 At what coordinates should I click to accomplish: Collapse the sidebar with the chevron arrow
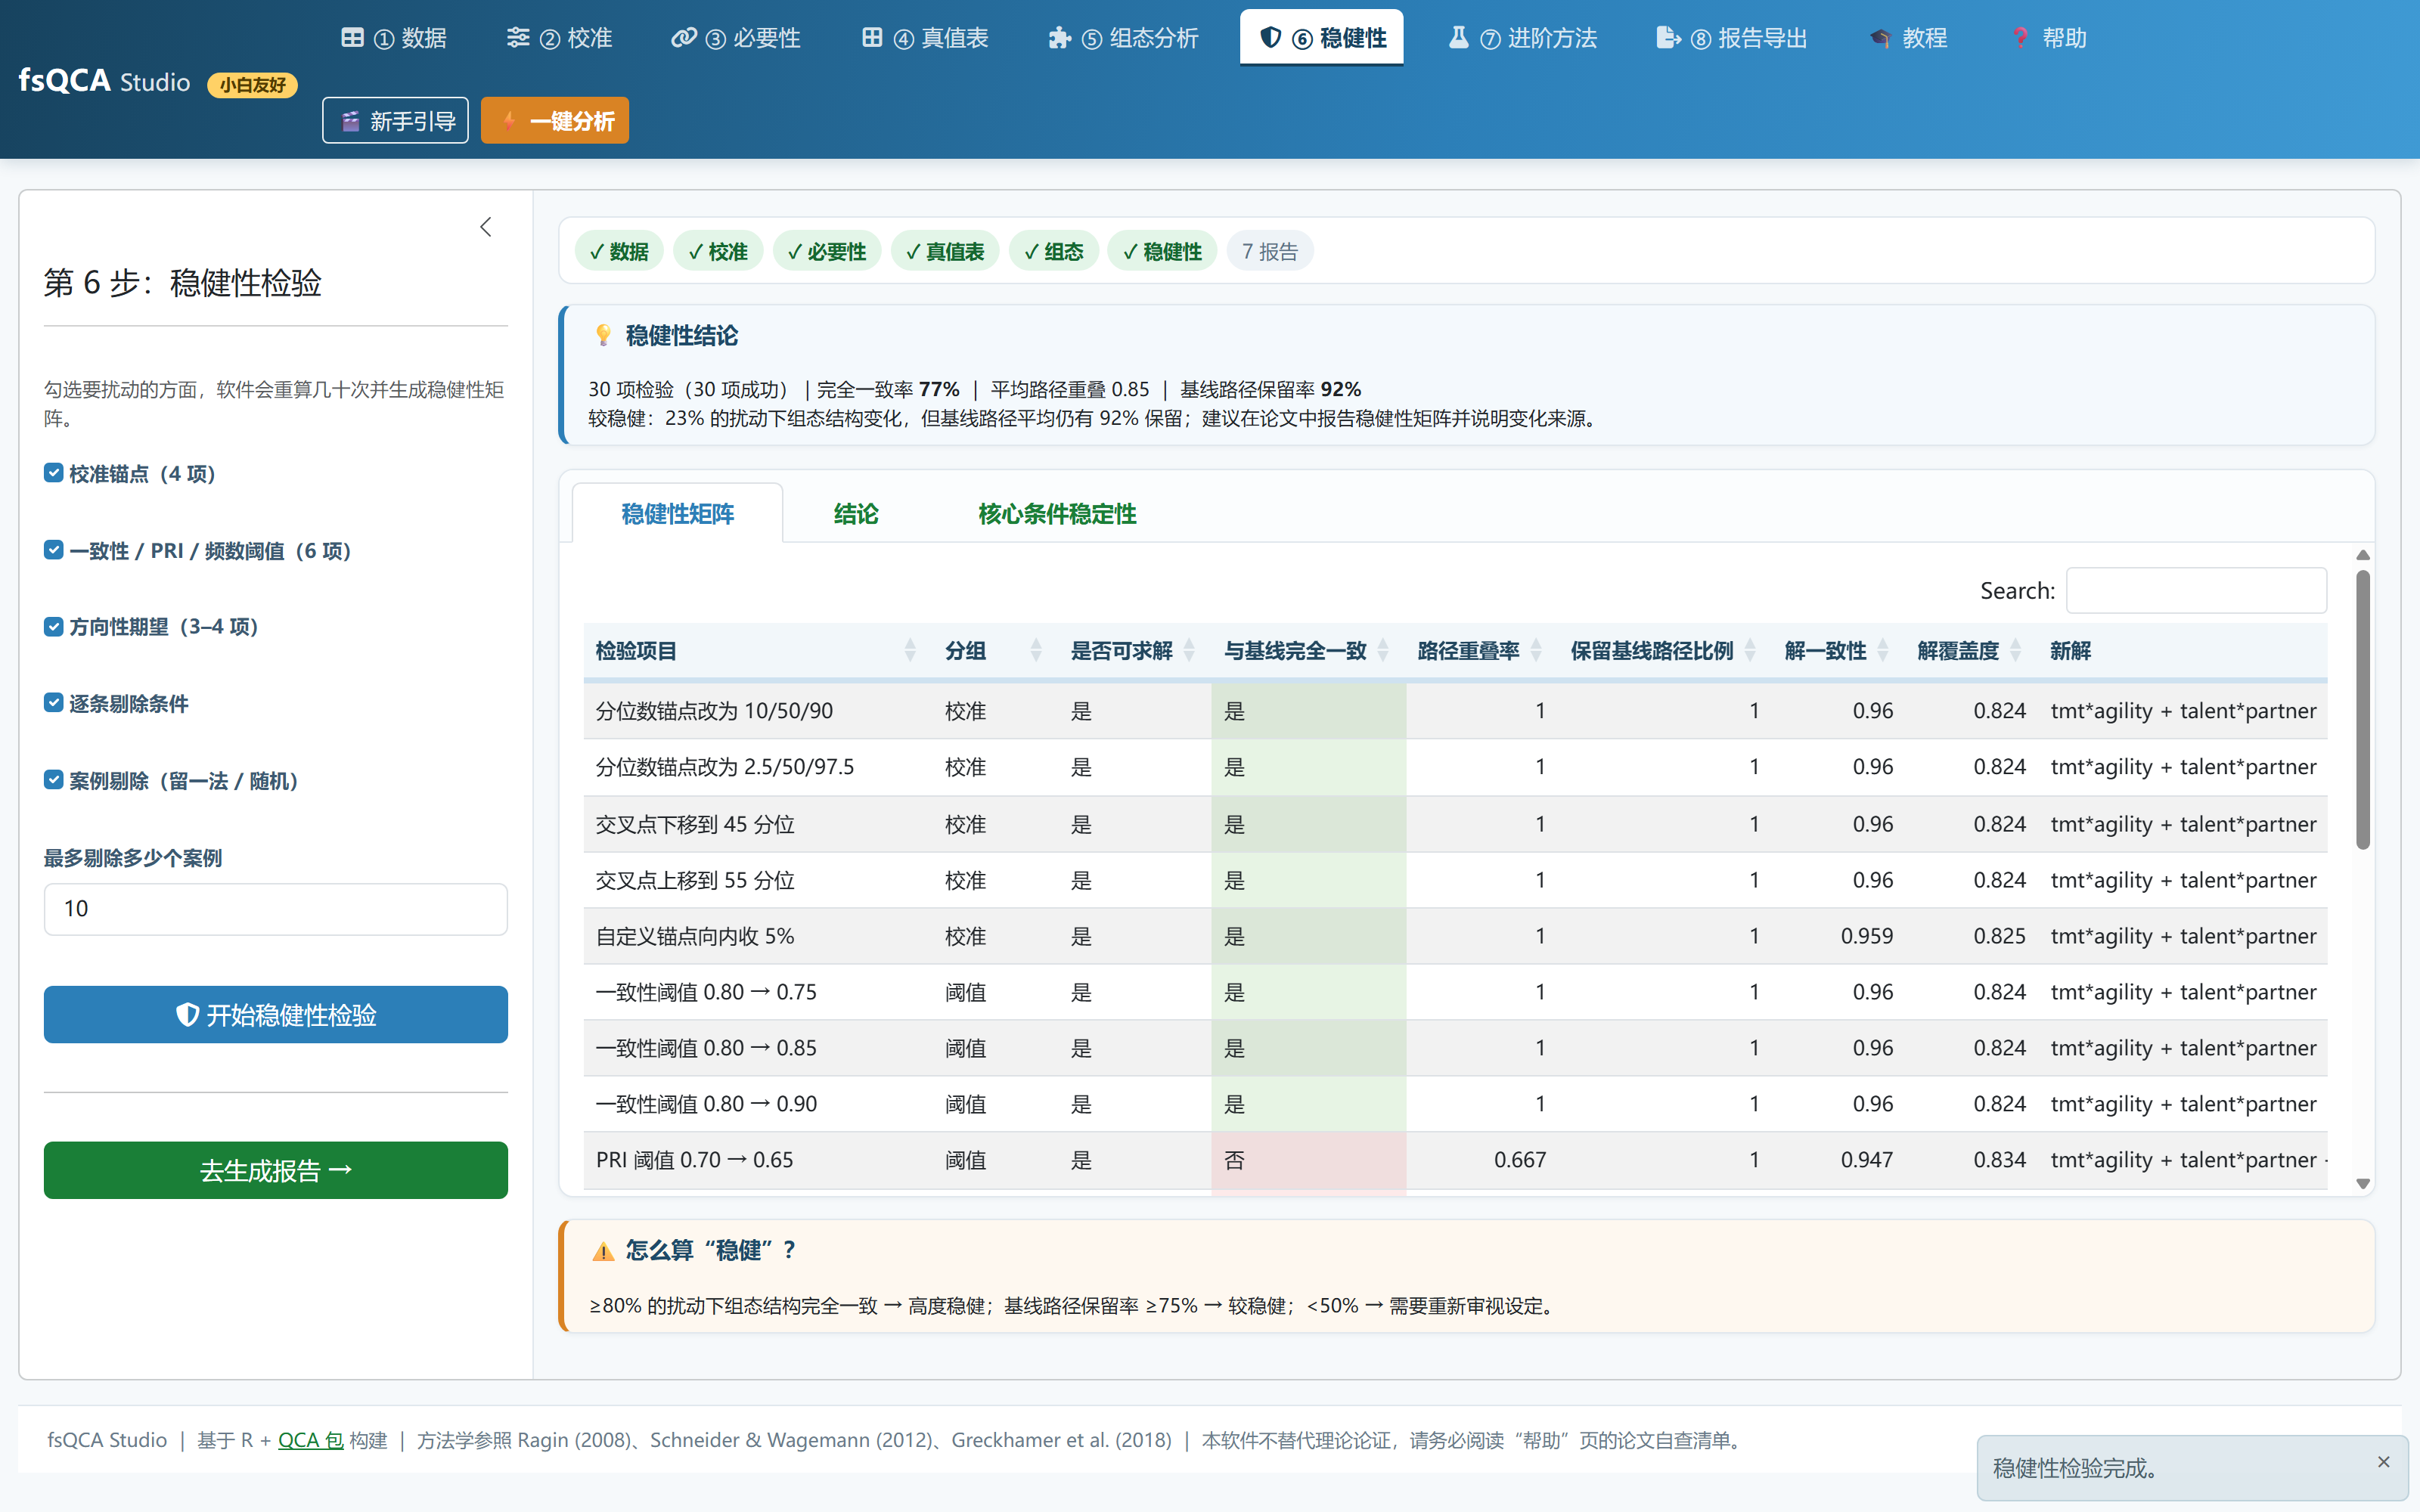click(x=486, y=227)
